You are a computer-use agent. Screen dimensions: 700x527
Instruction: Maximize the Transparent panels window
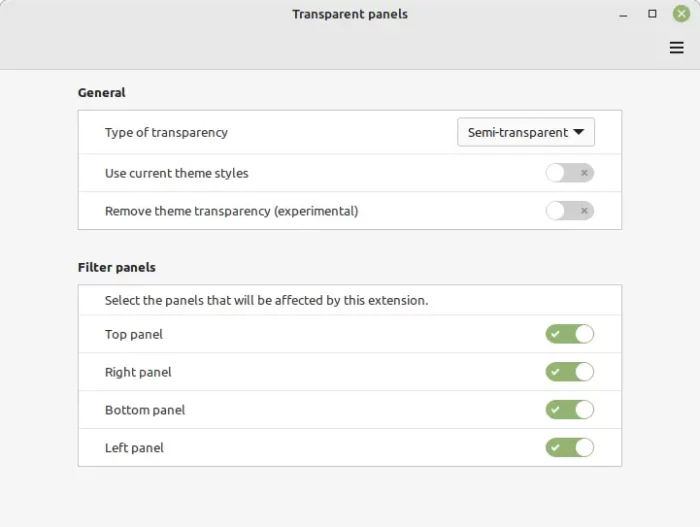[652, 14]
